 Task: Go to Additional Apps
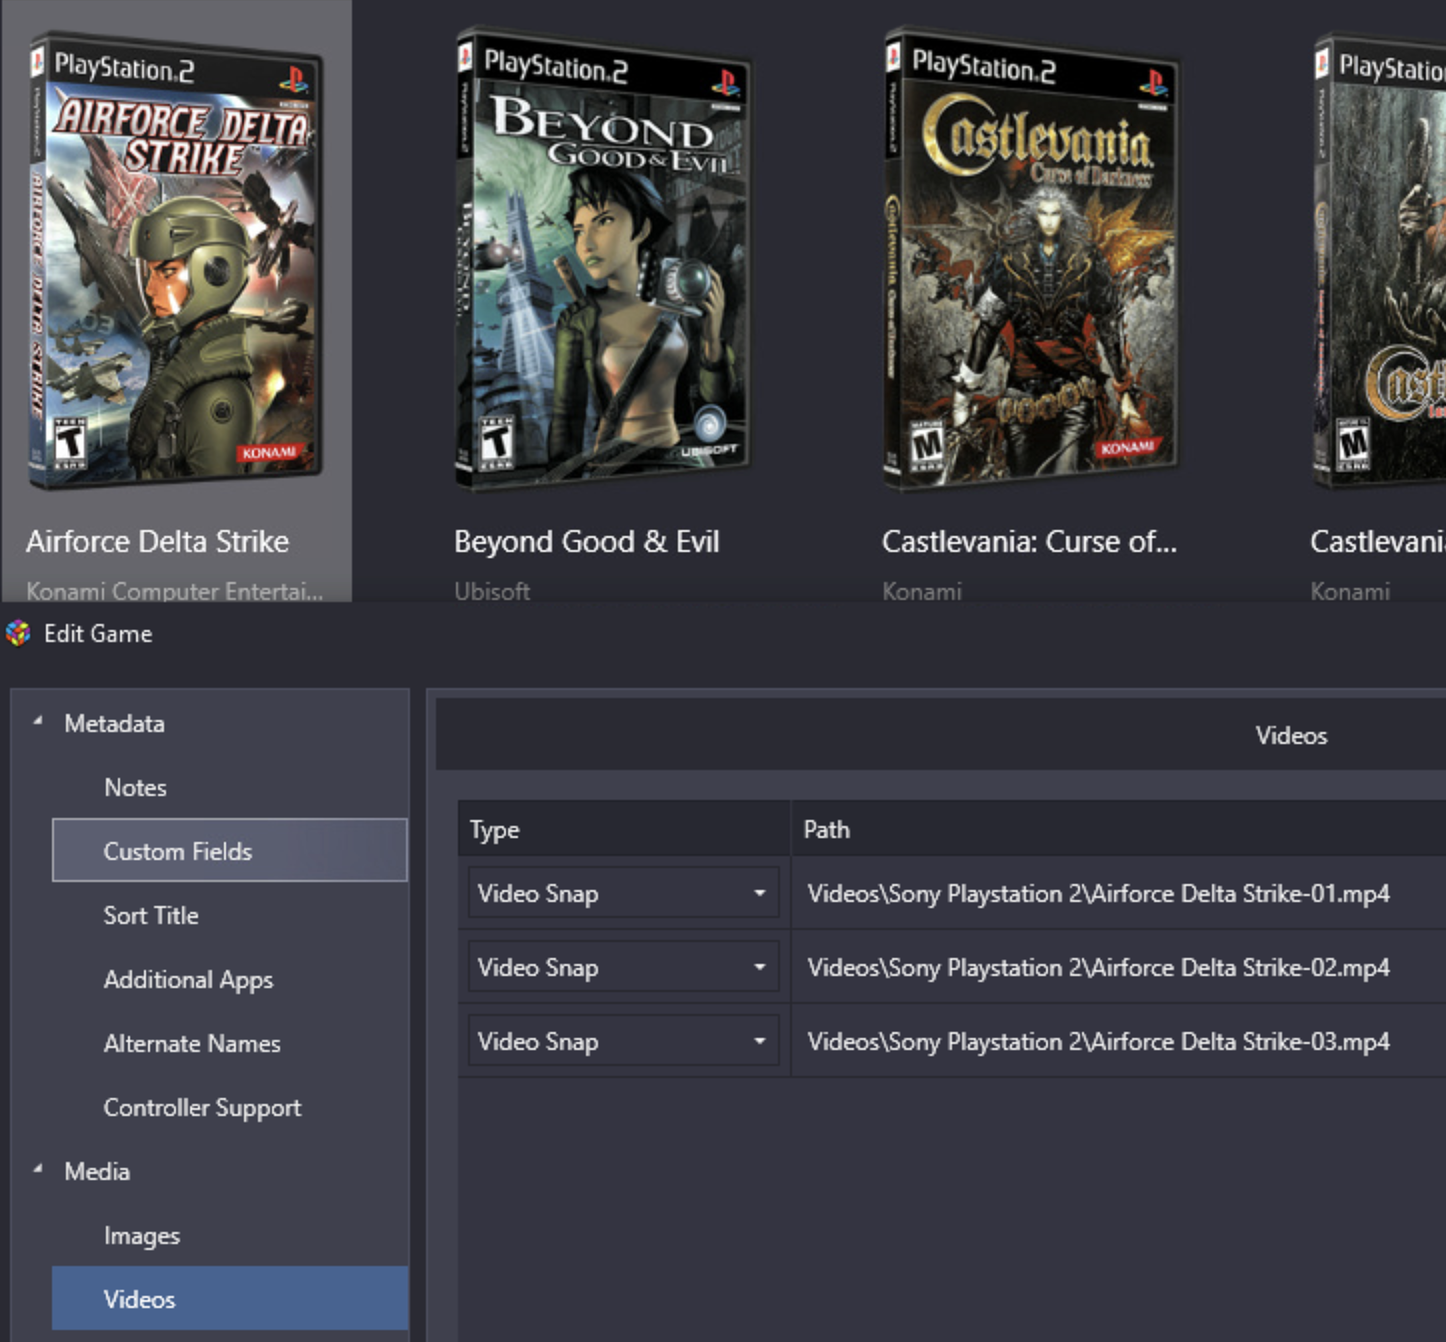pos(188,979)
